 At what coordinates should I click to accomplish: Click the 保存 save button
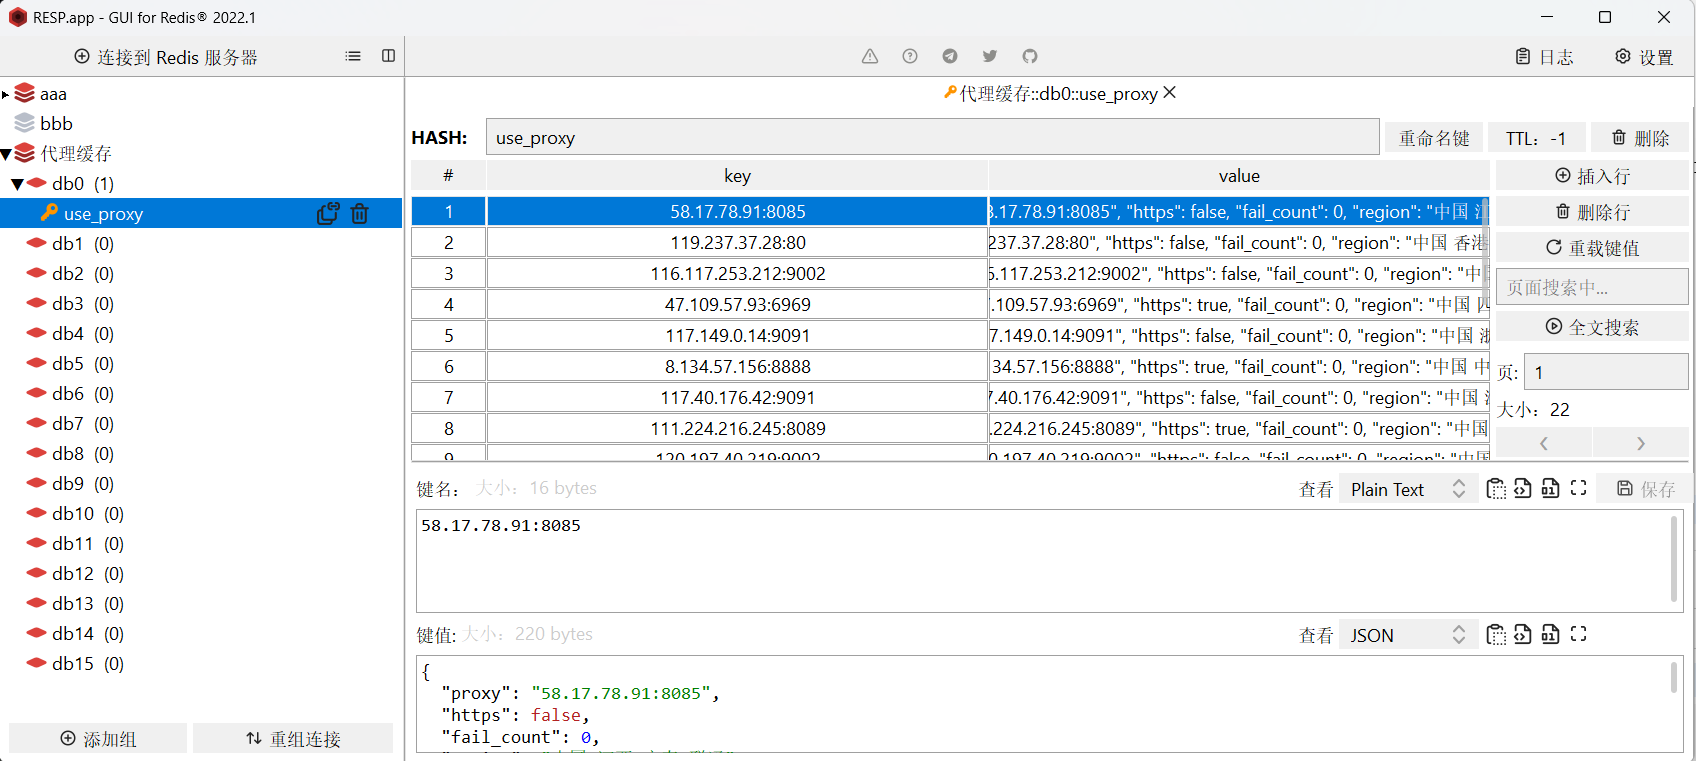coord(1645,489)
